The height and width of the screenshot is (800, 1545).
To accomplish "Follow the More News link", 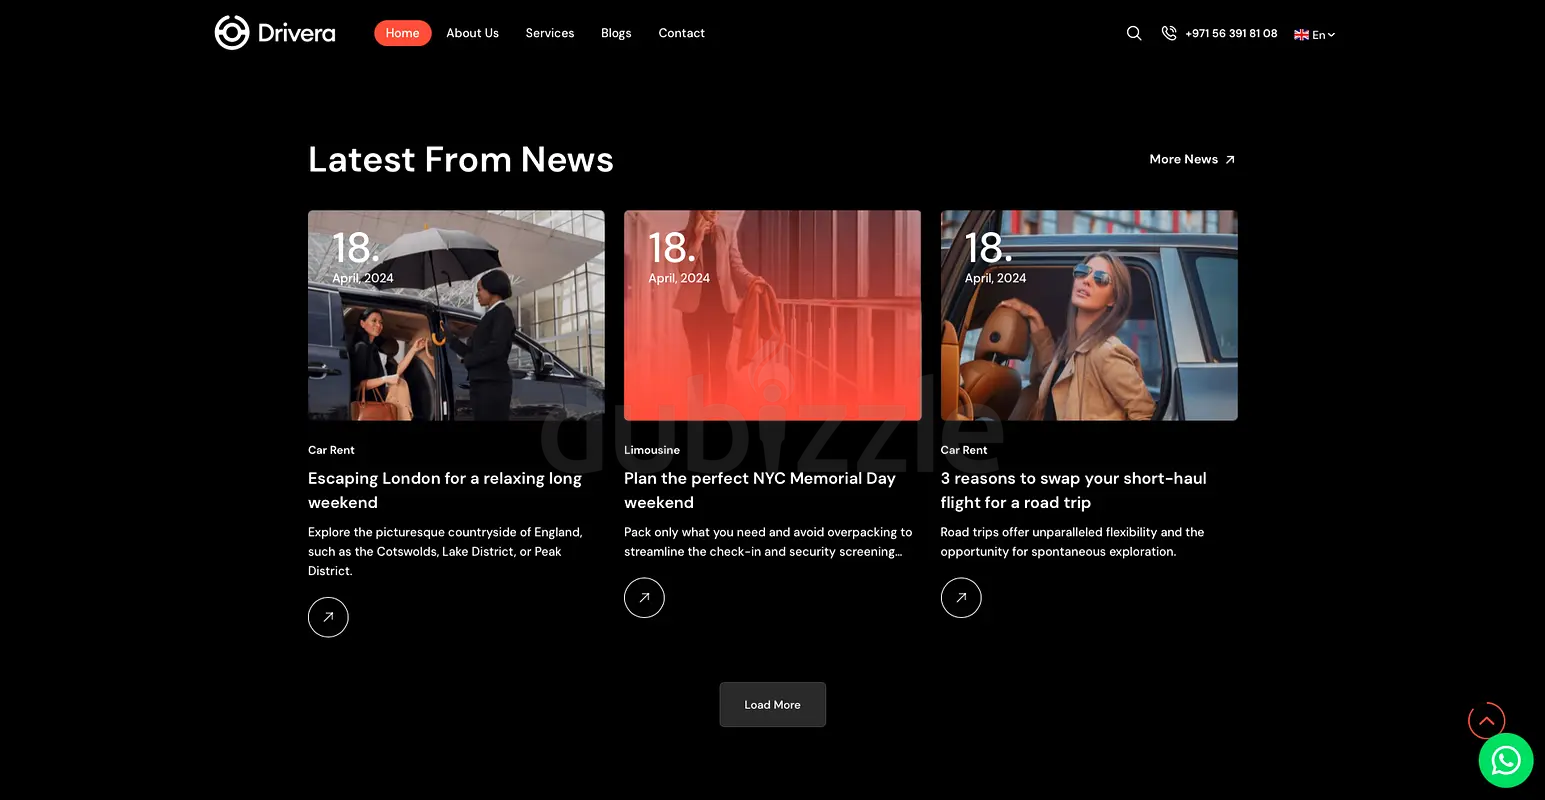I will [1192, 159].
